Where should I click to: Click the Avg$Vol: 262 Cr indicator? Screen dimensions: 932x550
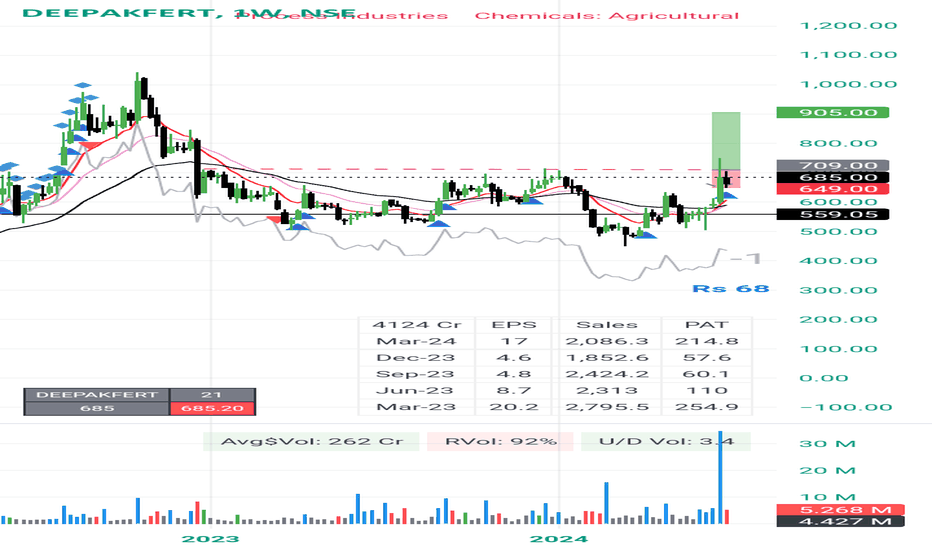pos(311,441)
